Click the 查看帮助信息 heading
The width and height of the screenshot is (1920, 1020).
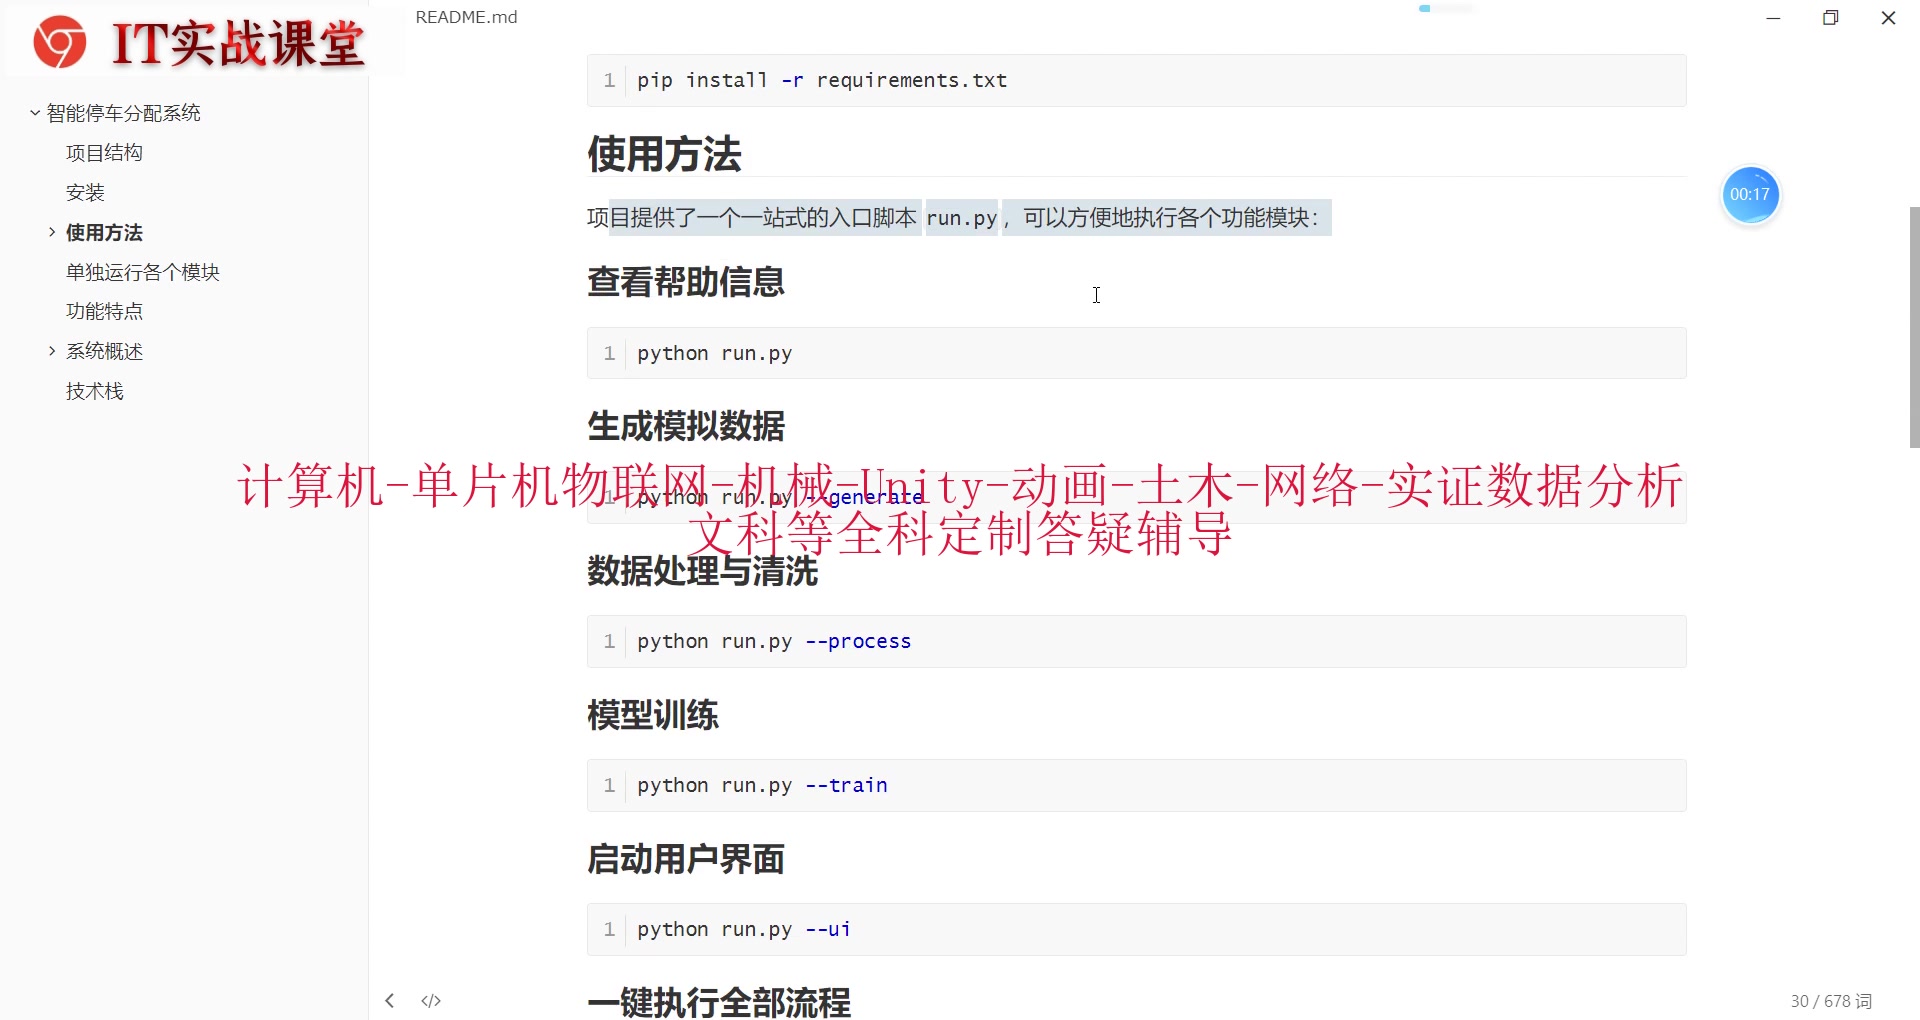pos(686,282)
